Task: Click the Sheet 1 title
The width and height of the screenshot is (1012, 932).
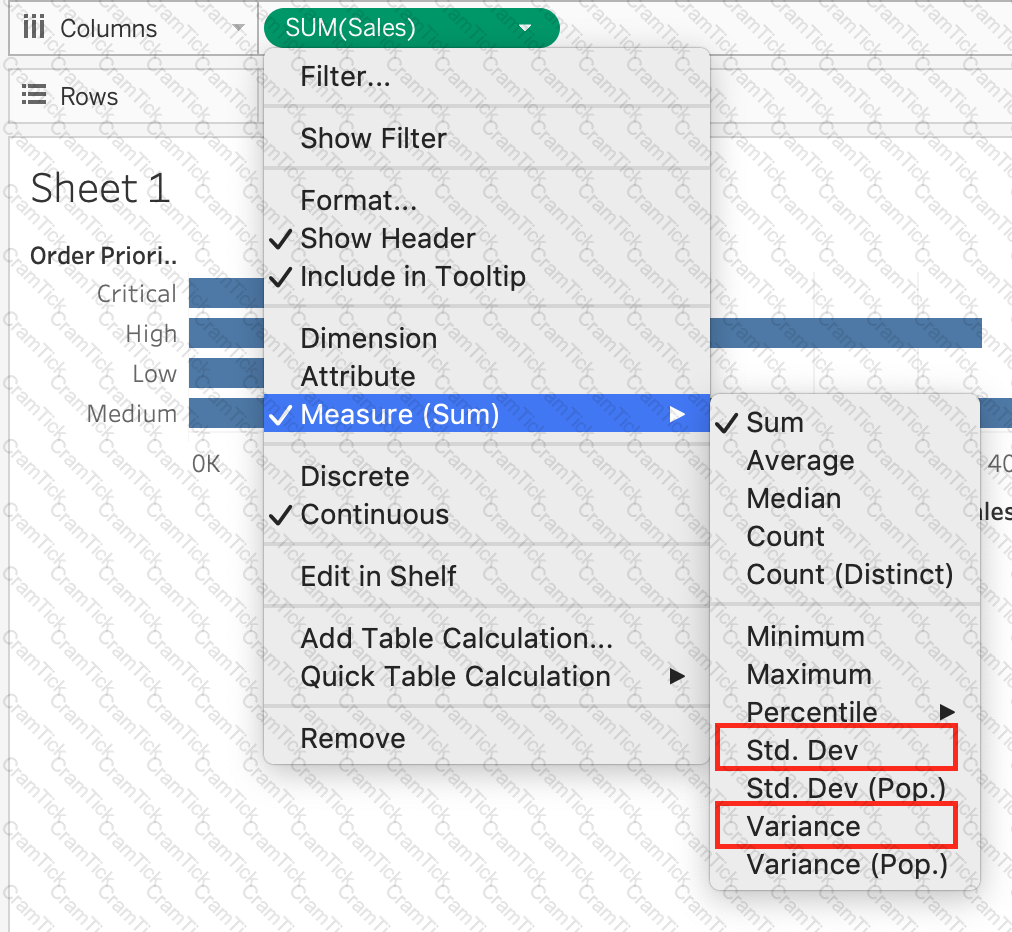Action: click(101, 188)
